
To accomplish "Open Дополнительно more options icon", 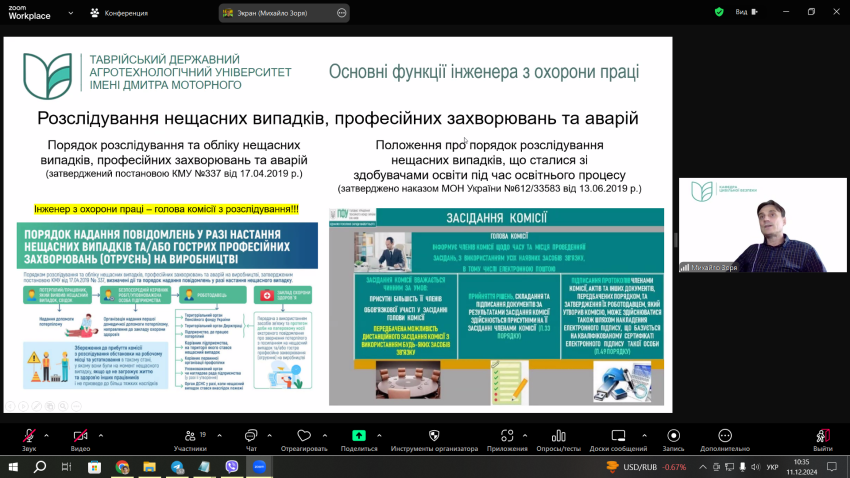I will pos(725,436).
